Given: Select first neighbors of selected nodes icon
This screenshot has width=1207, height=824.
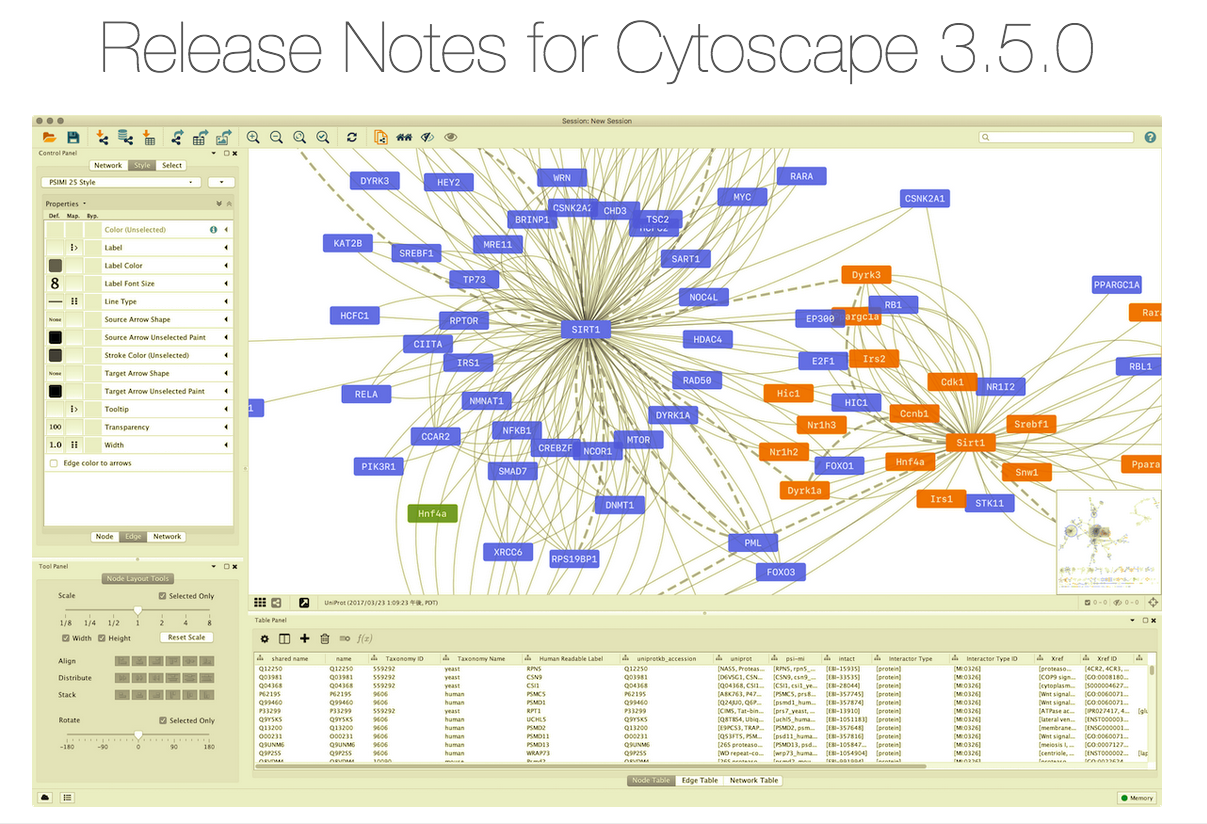Looking at the screenshot, I should pyautogui.click(x=404, y=137).
